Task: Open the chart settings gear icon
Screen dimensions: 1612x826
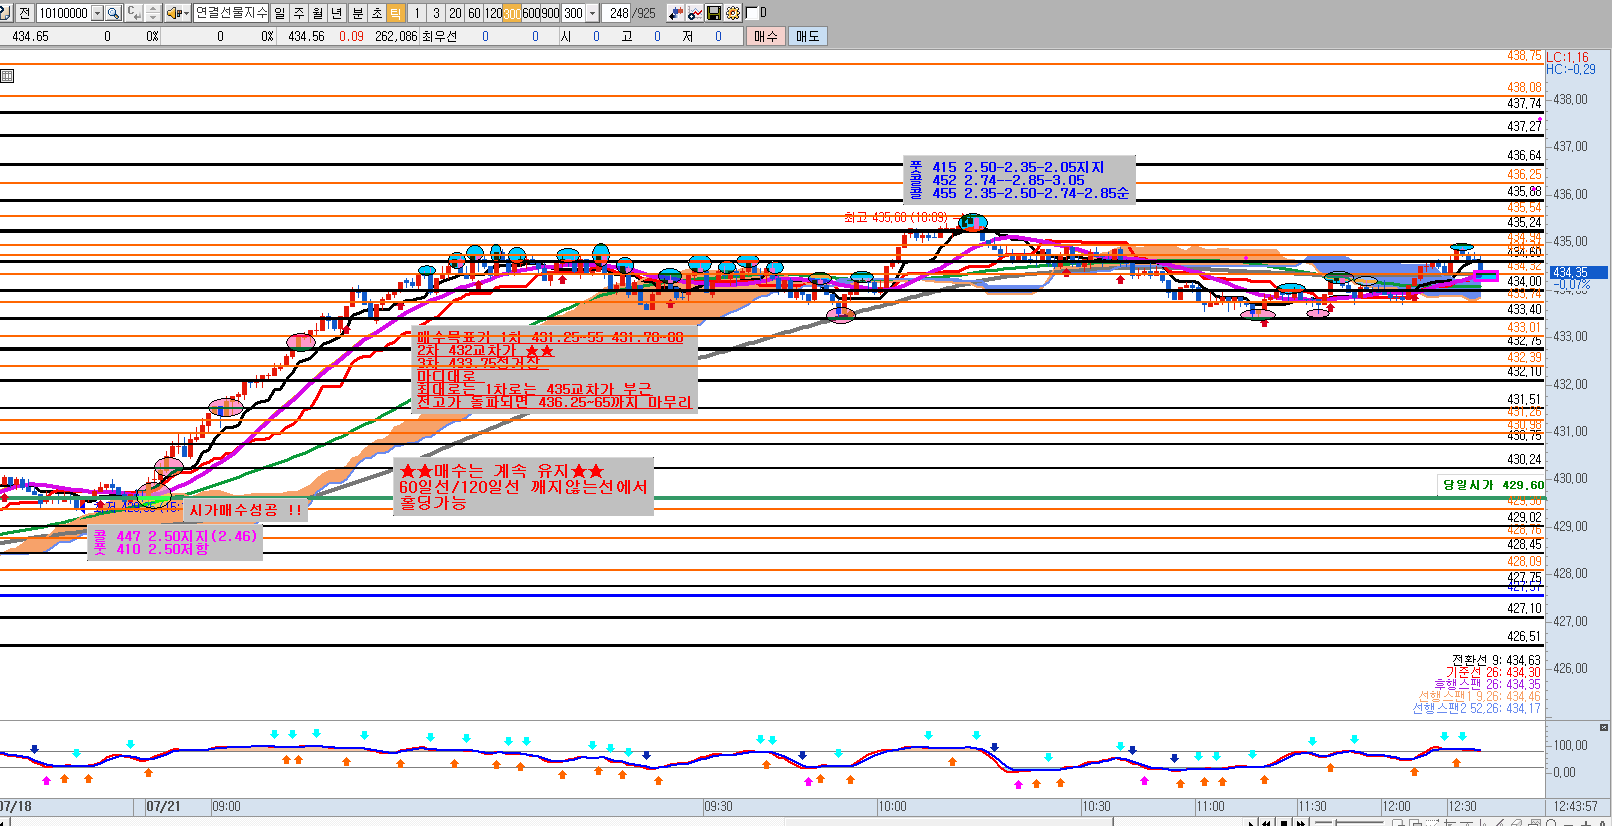Action: (733, 13)
